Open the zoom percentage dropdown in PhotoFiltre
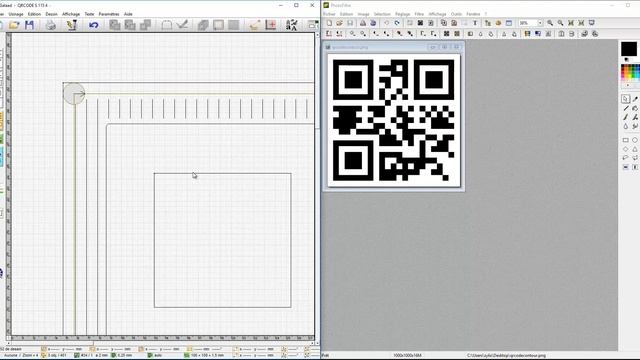This screenshot has width=640, height=360. (540, 23)
